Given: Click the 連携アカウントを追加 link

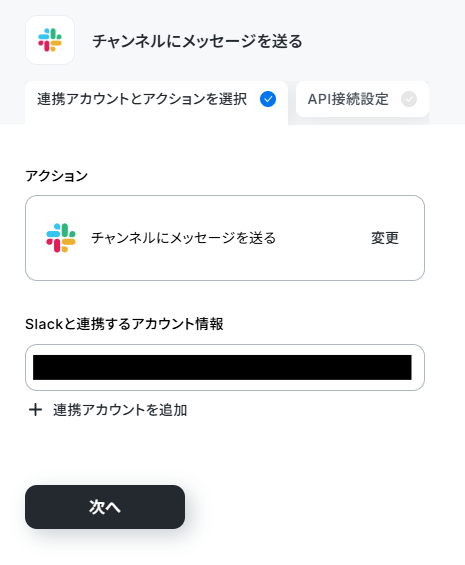Looking at the screenshot, I should (x=120, y=410).
